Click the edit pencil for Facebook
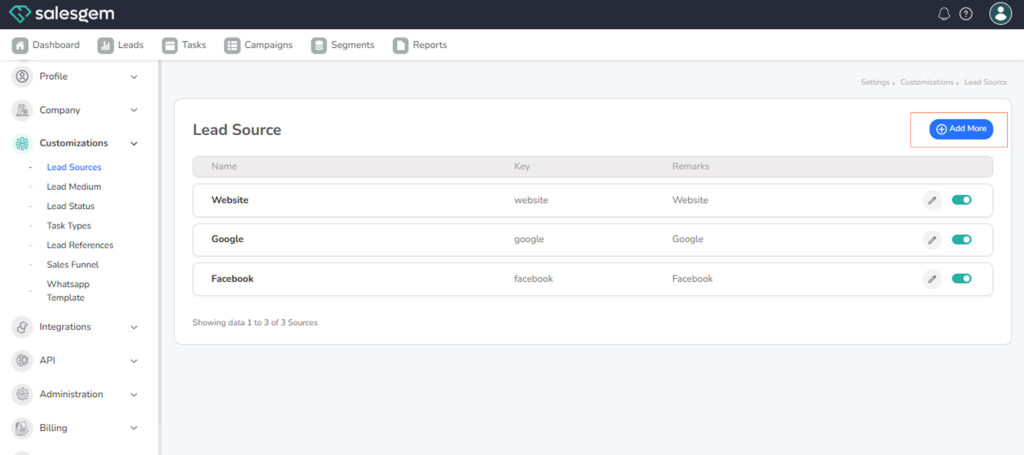Screen dimensions: 1024x455 coord(932,279)
